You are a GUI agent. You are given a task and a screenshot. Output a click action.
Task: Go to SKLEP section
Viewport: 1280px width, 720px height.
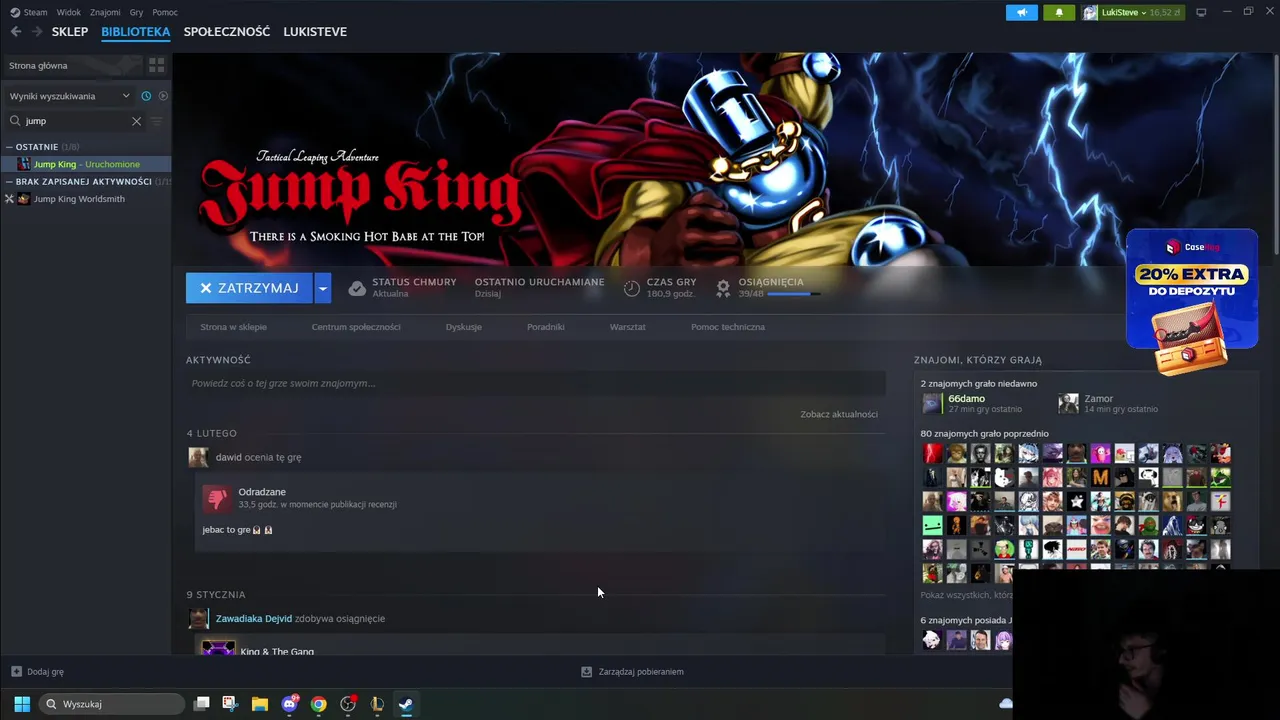[x=70, y=32]
